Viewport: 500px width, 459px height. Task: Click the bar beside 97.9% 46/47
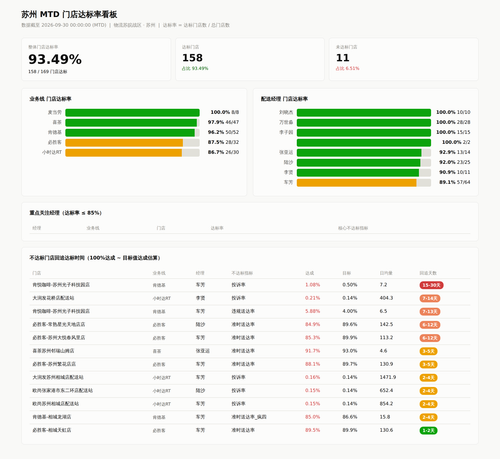[132, 122]
